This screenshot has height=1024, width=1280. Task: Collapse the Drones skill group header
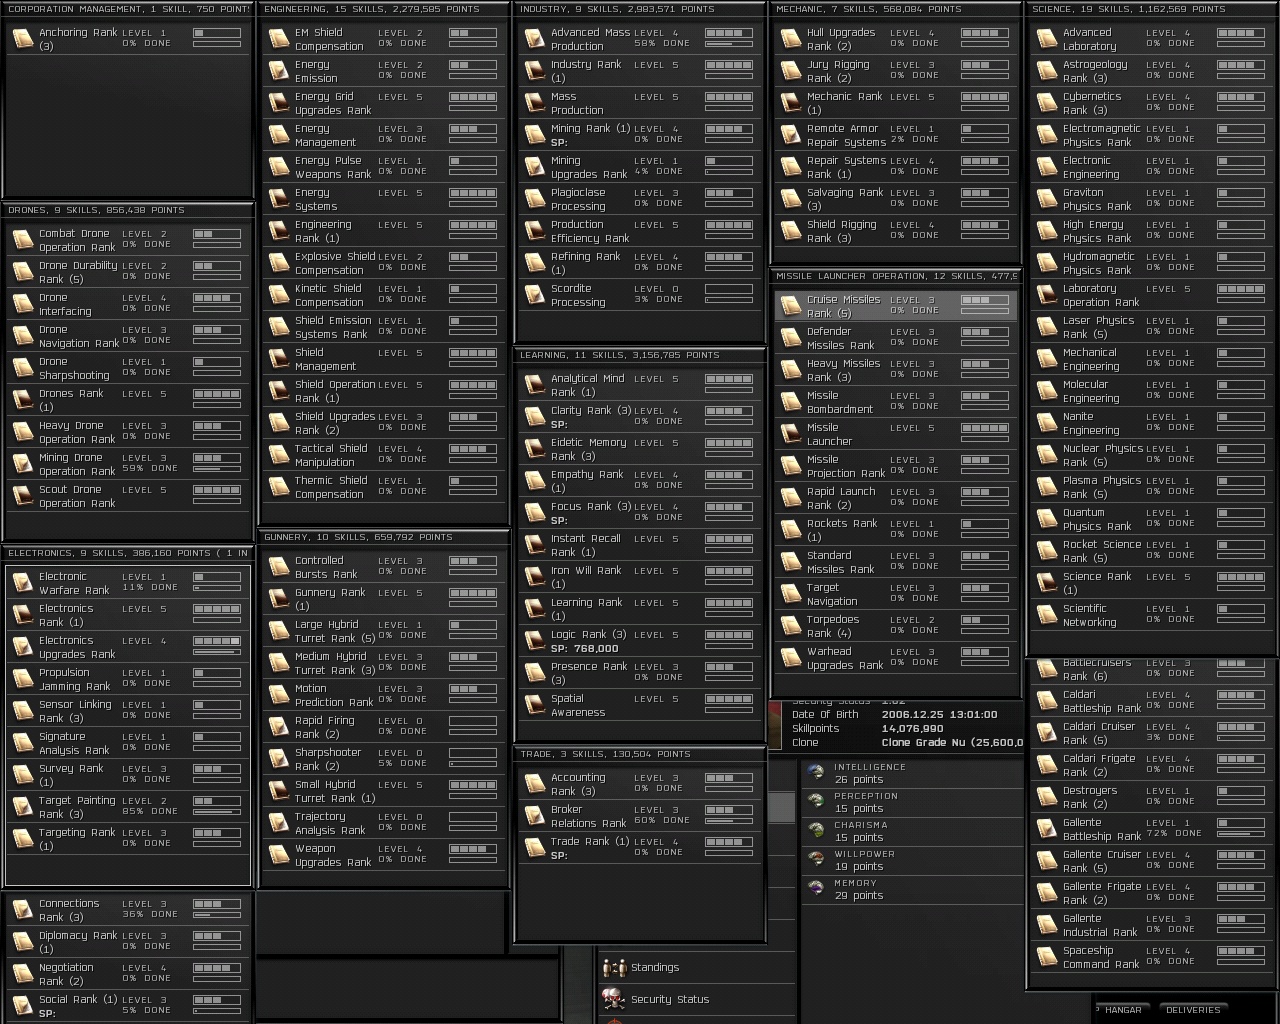coord(128,210)
